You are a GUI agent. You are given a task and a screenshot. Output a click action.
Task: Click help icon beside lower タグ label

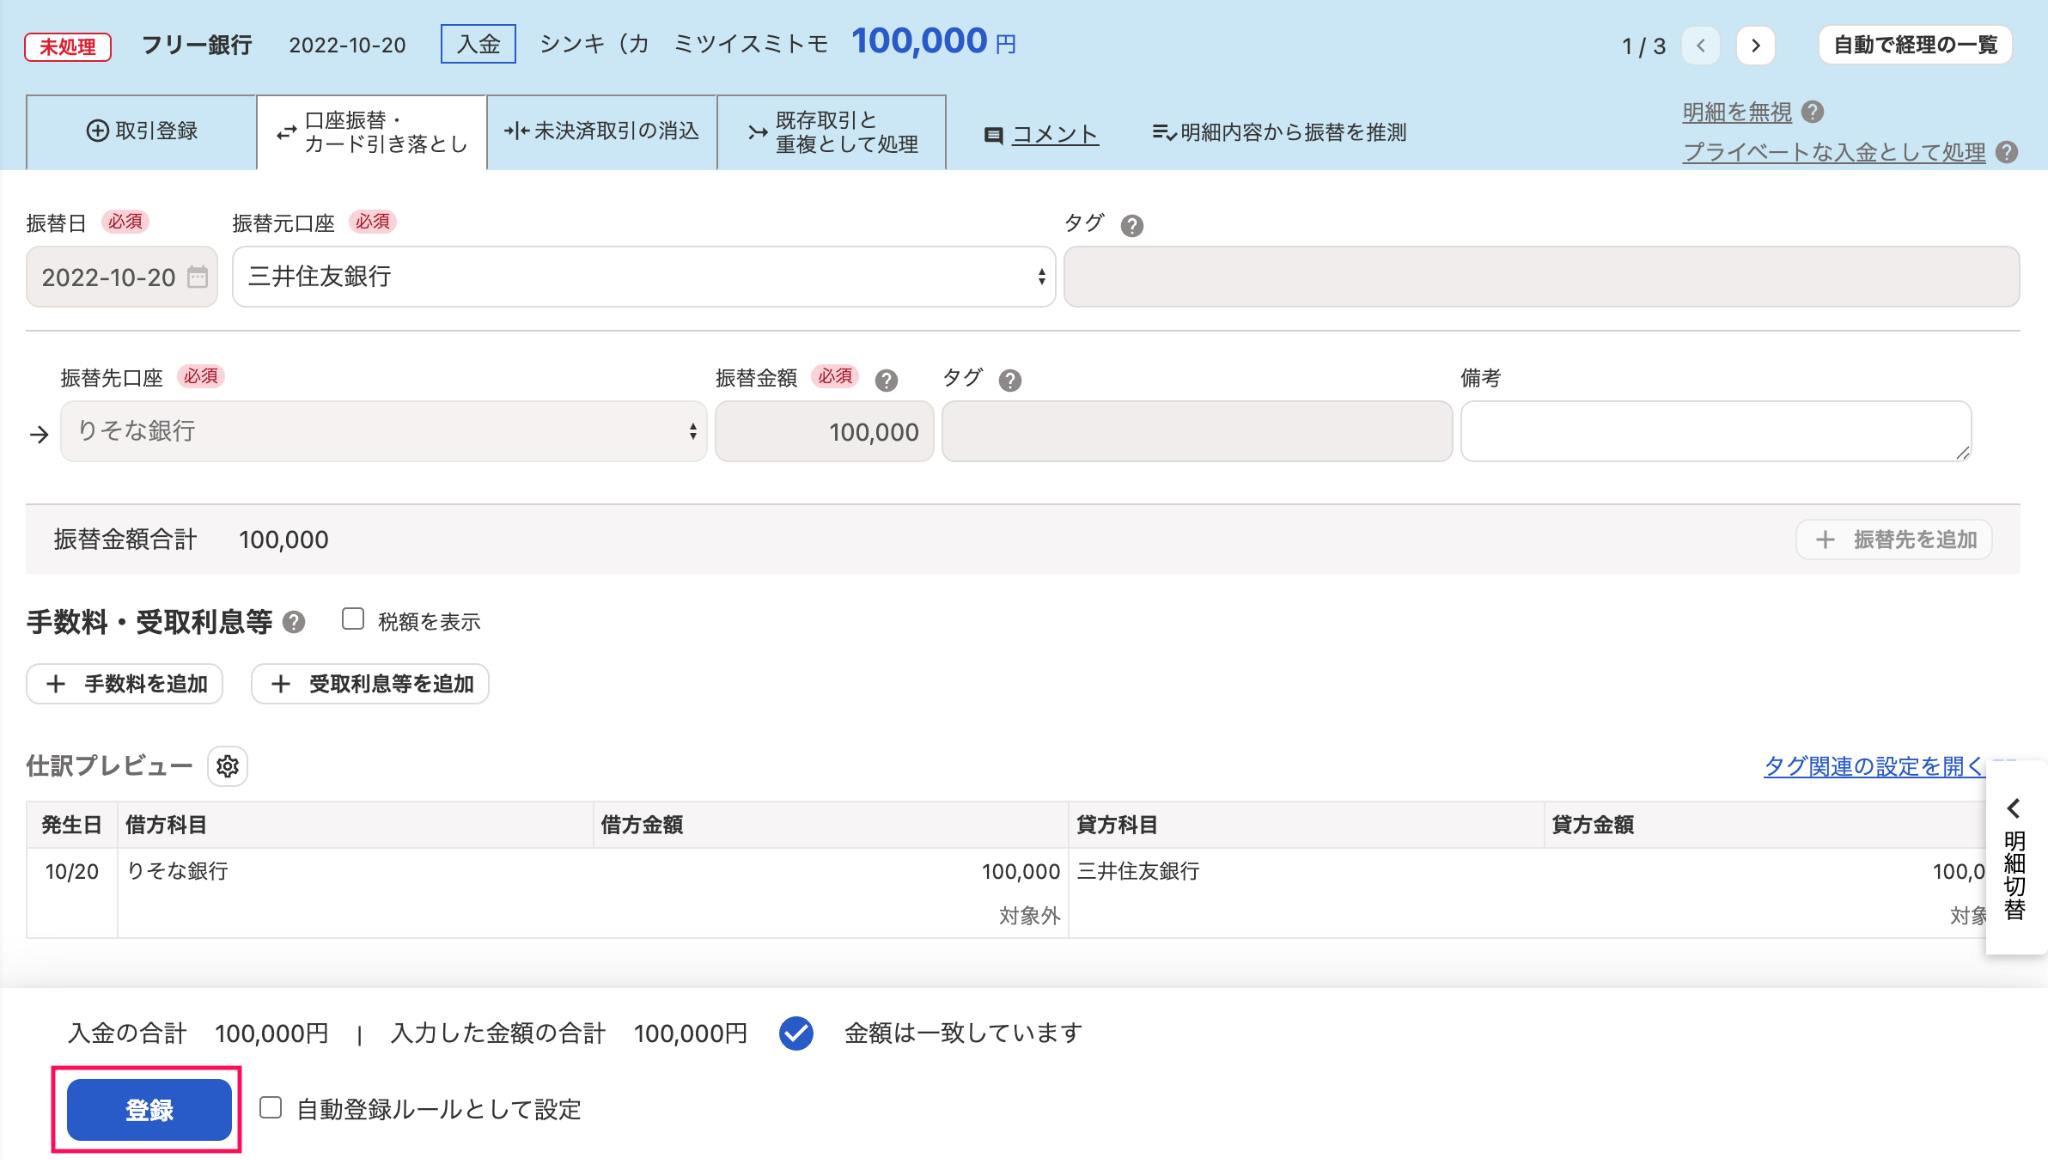pos(1010,380)
